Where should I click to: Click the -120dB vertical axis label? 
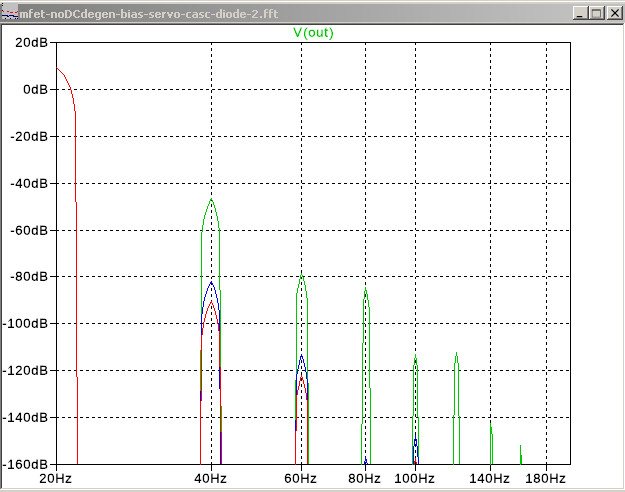point(25,370)
